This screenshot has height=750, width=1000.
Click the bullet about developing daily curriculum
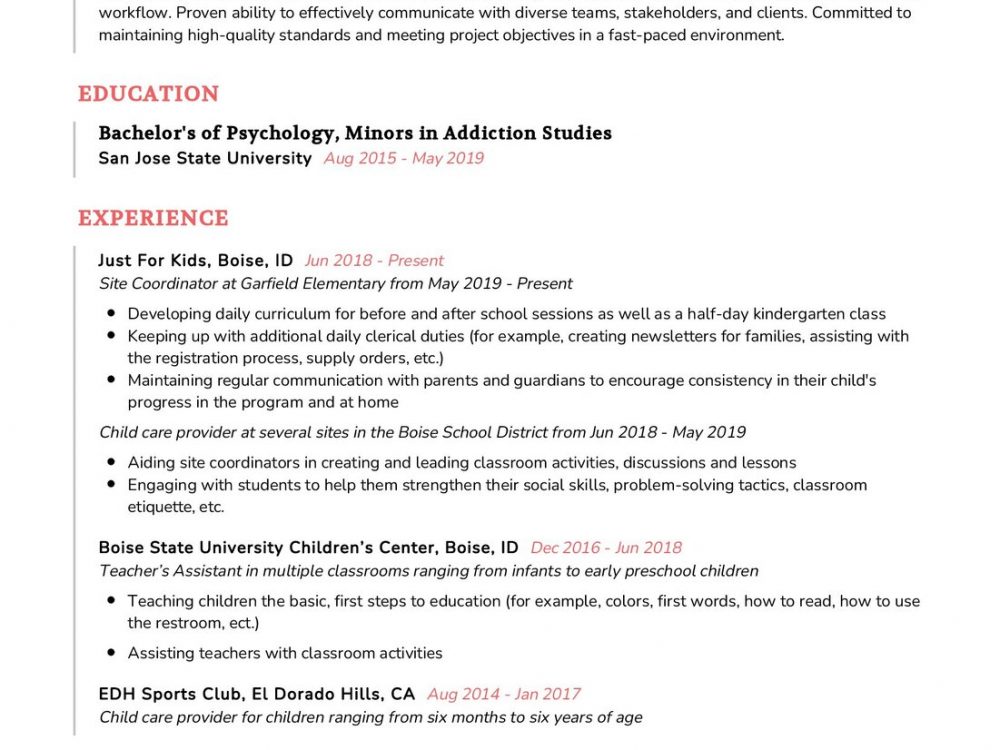click(x=506, y=314)
